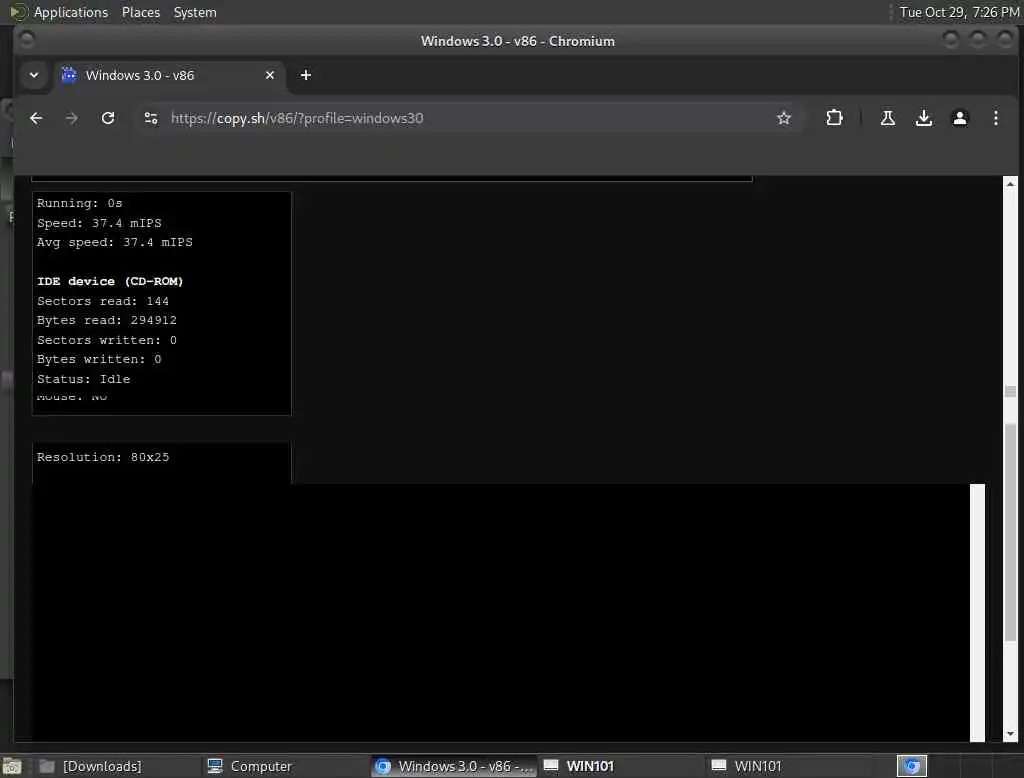This screenshot has width=1024, height=778.
Task: Open the Places menu
Action: point(140,12)
